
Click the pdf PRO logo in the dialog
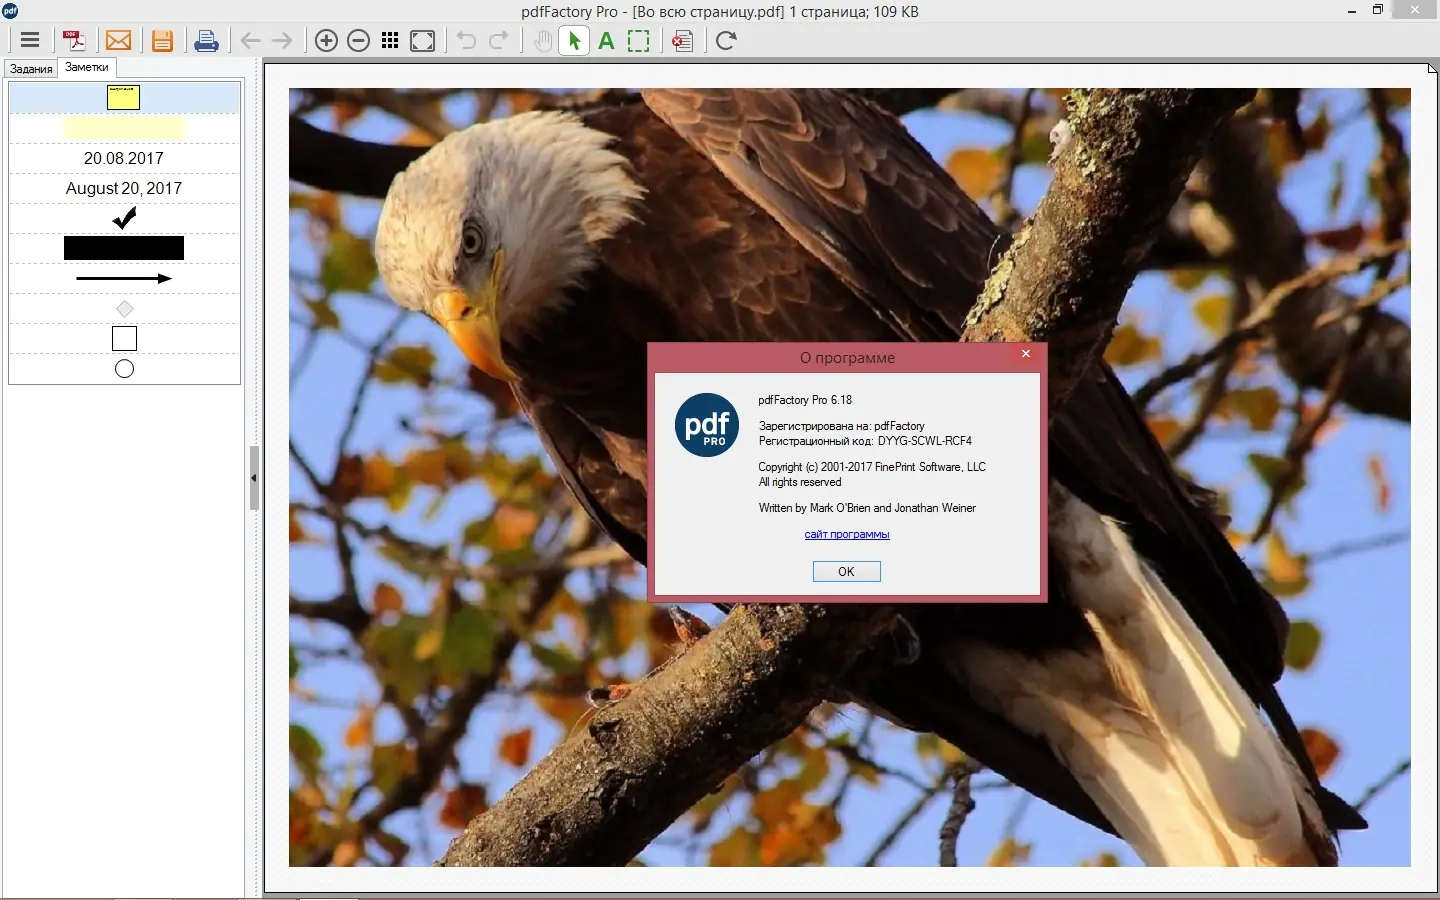coord(707,425)
